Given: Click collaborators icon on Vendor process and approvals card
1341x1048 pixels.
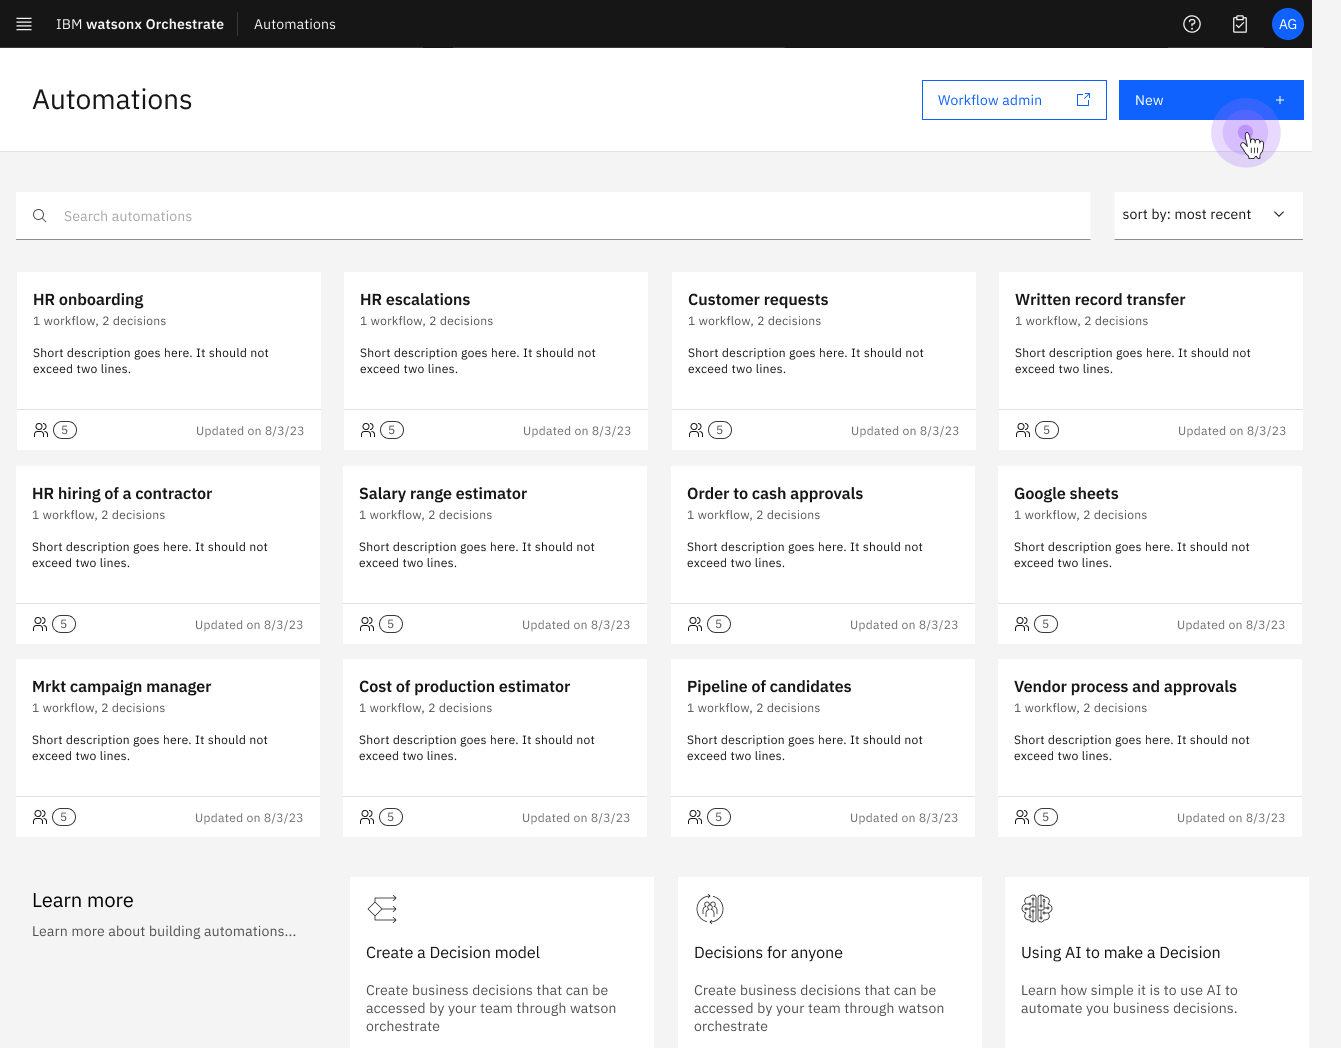Looking at the screenshot, I should click(x=1022, y=817).
